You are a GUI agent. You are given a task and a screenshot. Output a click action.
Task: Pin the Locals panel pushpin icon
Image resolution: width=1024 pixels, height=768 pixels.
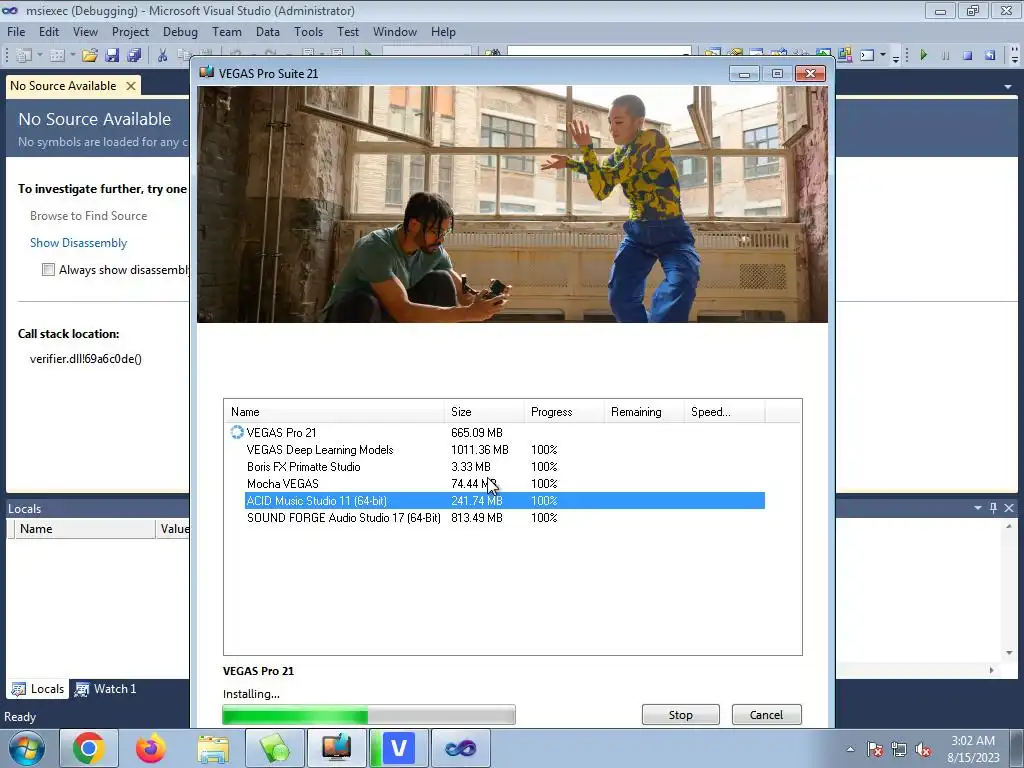tap(993, 507)
